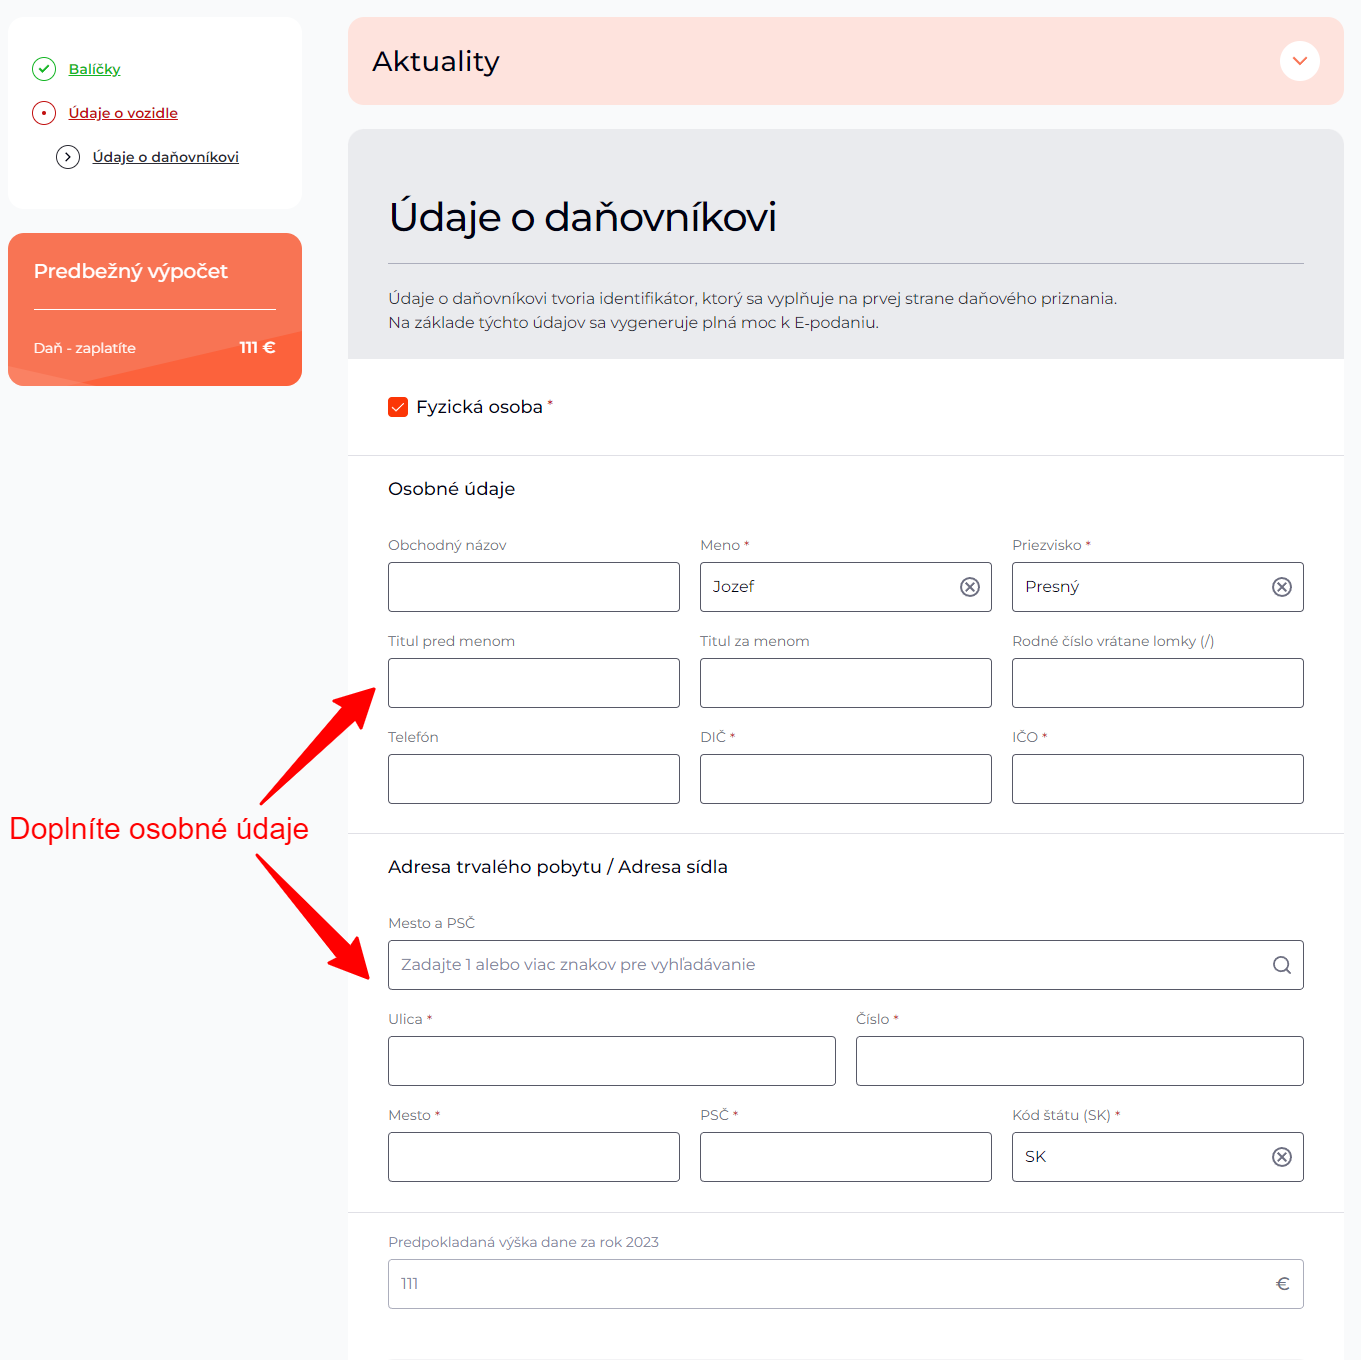This screenshot has width=1361, height=1360.
Task: Click the arrow icon beside Údaje o daňovníkovi
Action: (x=68, y=157)
